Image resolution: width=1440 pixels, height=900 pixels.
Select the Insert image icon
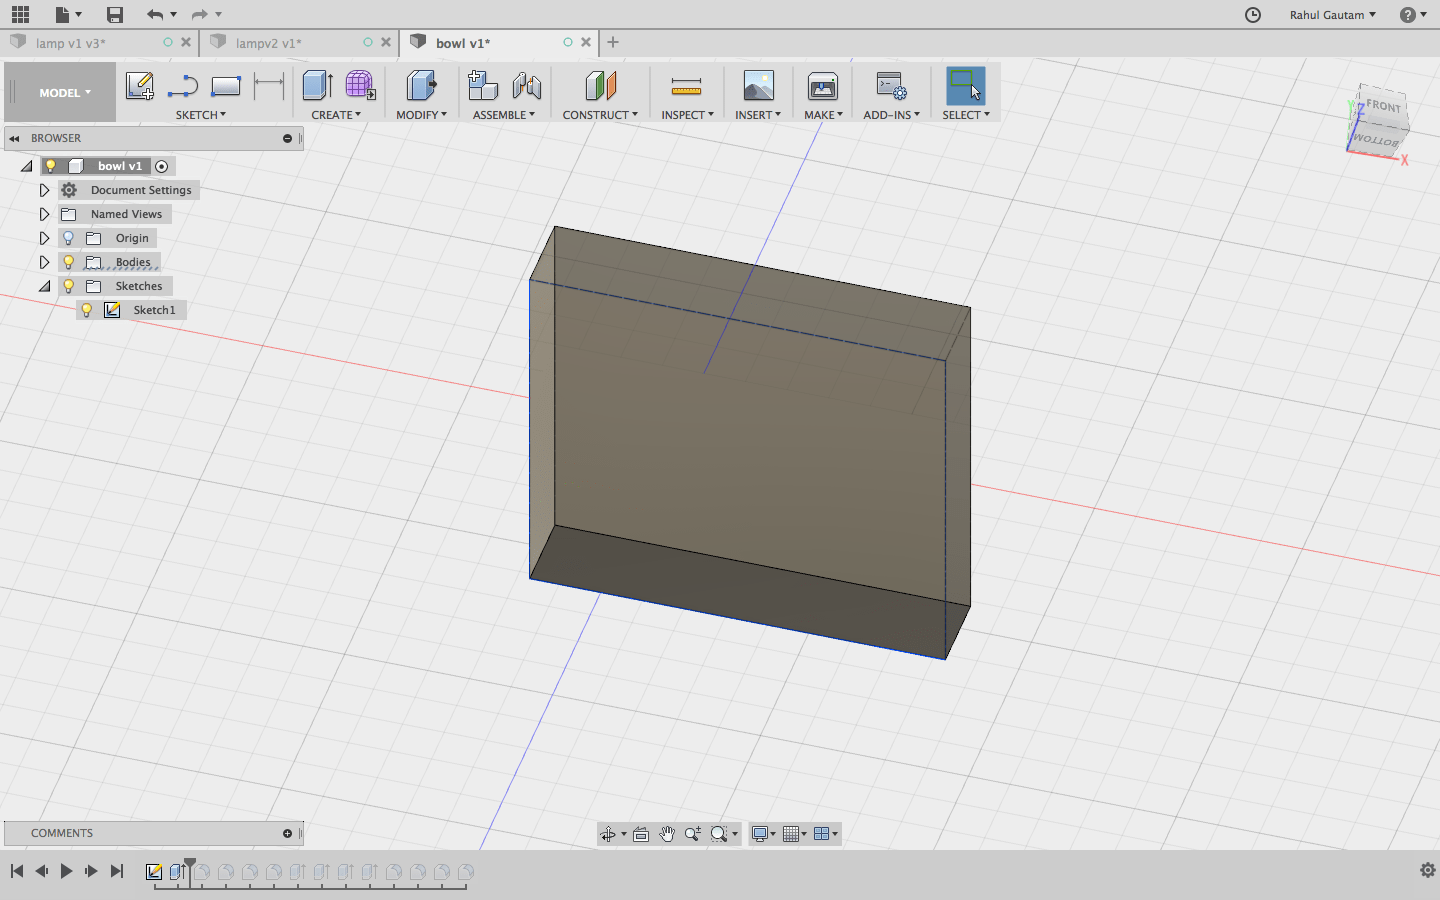tap(758, 86)
